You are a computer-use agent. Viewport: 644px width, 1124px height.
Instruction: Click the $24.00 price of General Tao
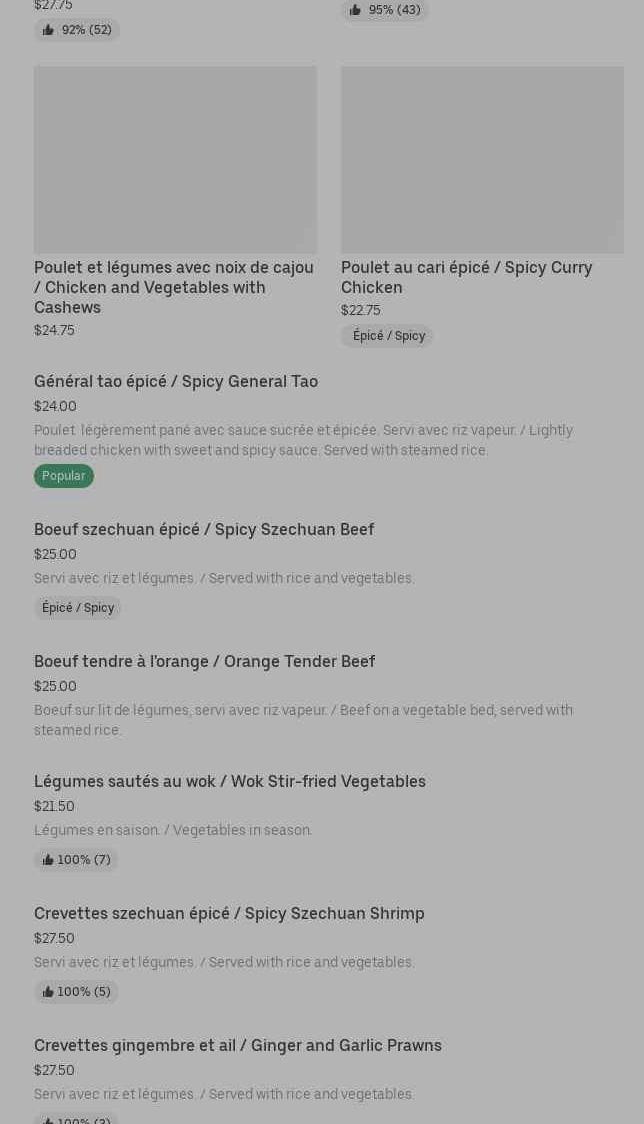55,406
